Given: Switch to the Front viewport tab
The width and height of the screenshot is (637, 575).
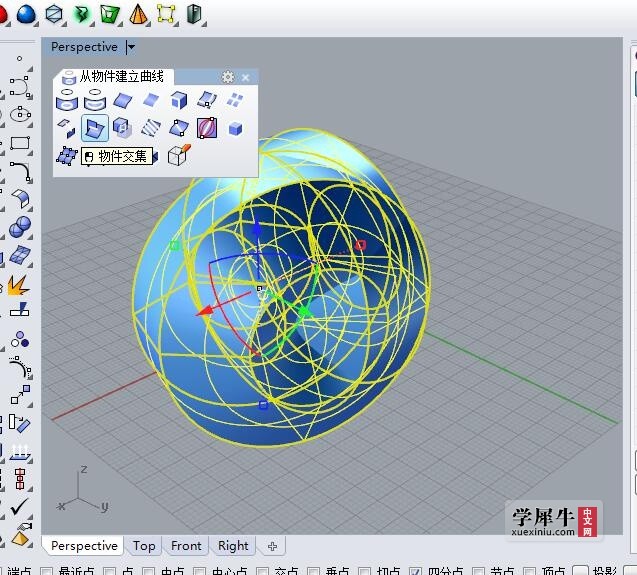Looking at the screenshot, I should click(186, 546).
